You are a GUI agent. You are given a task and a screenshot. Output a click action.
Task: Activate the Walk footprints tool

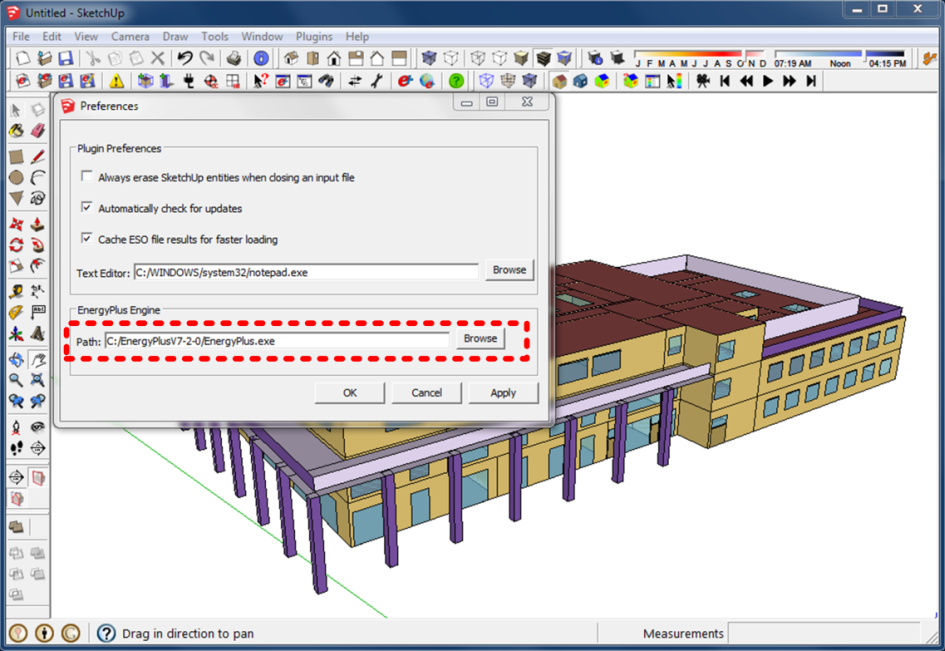click(x=16, y=448)
